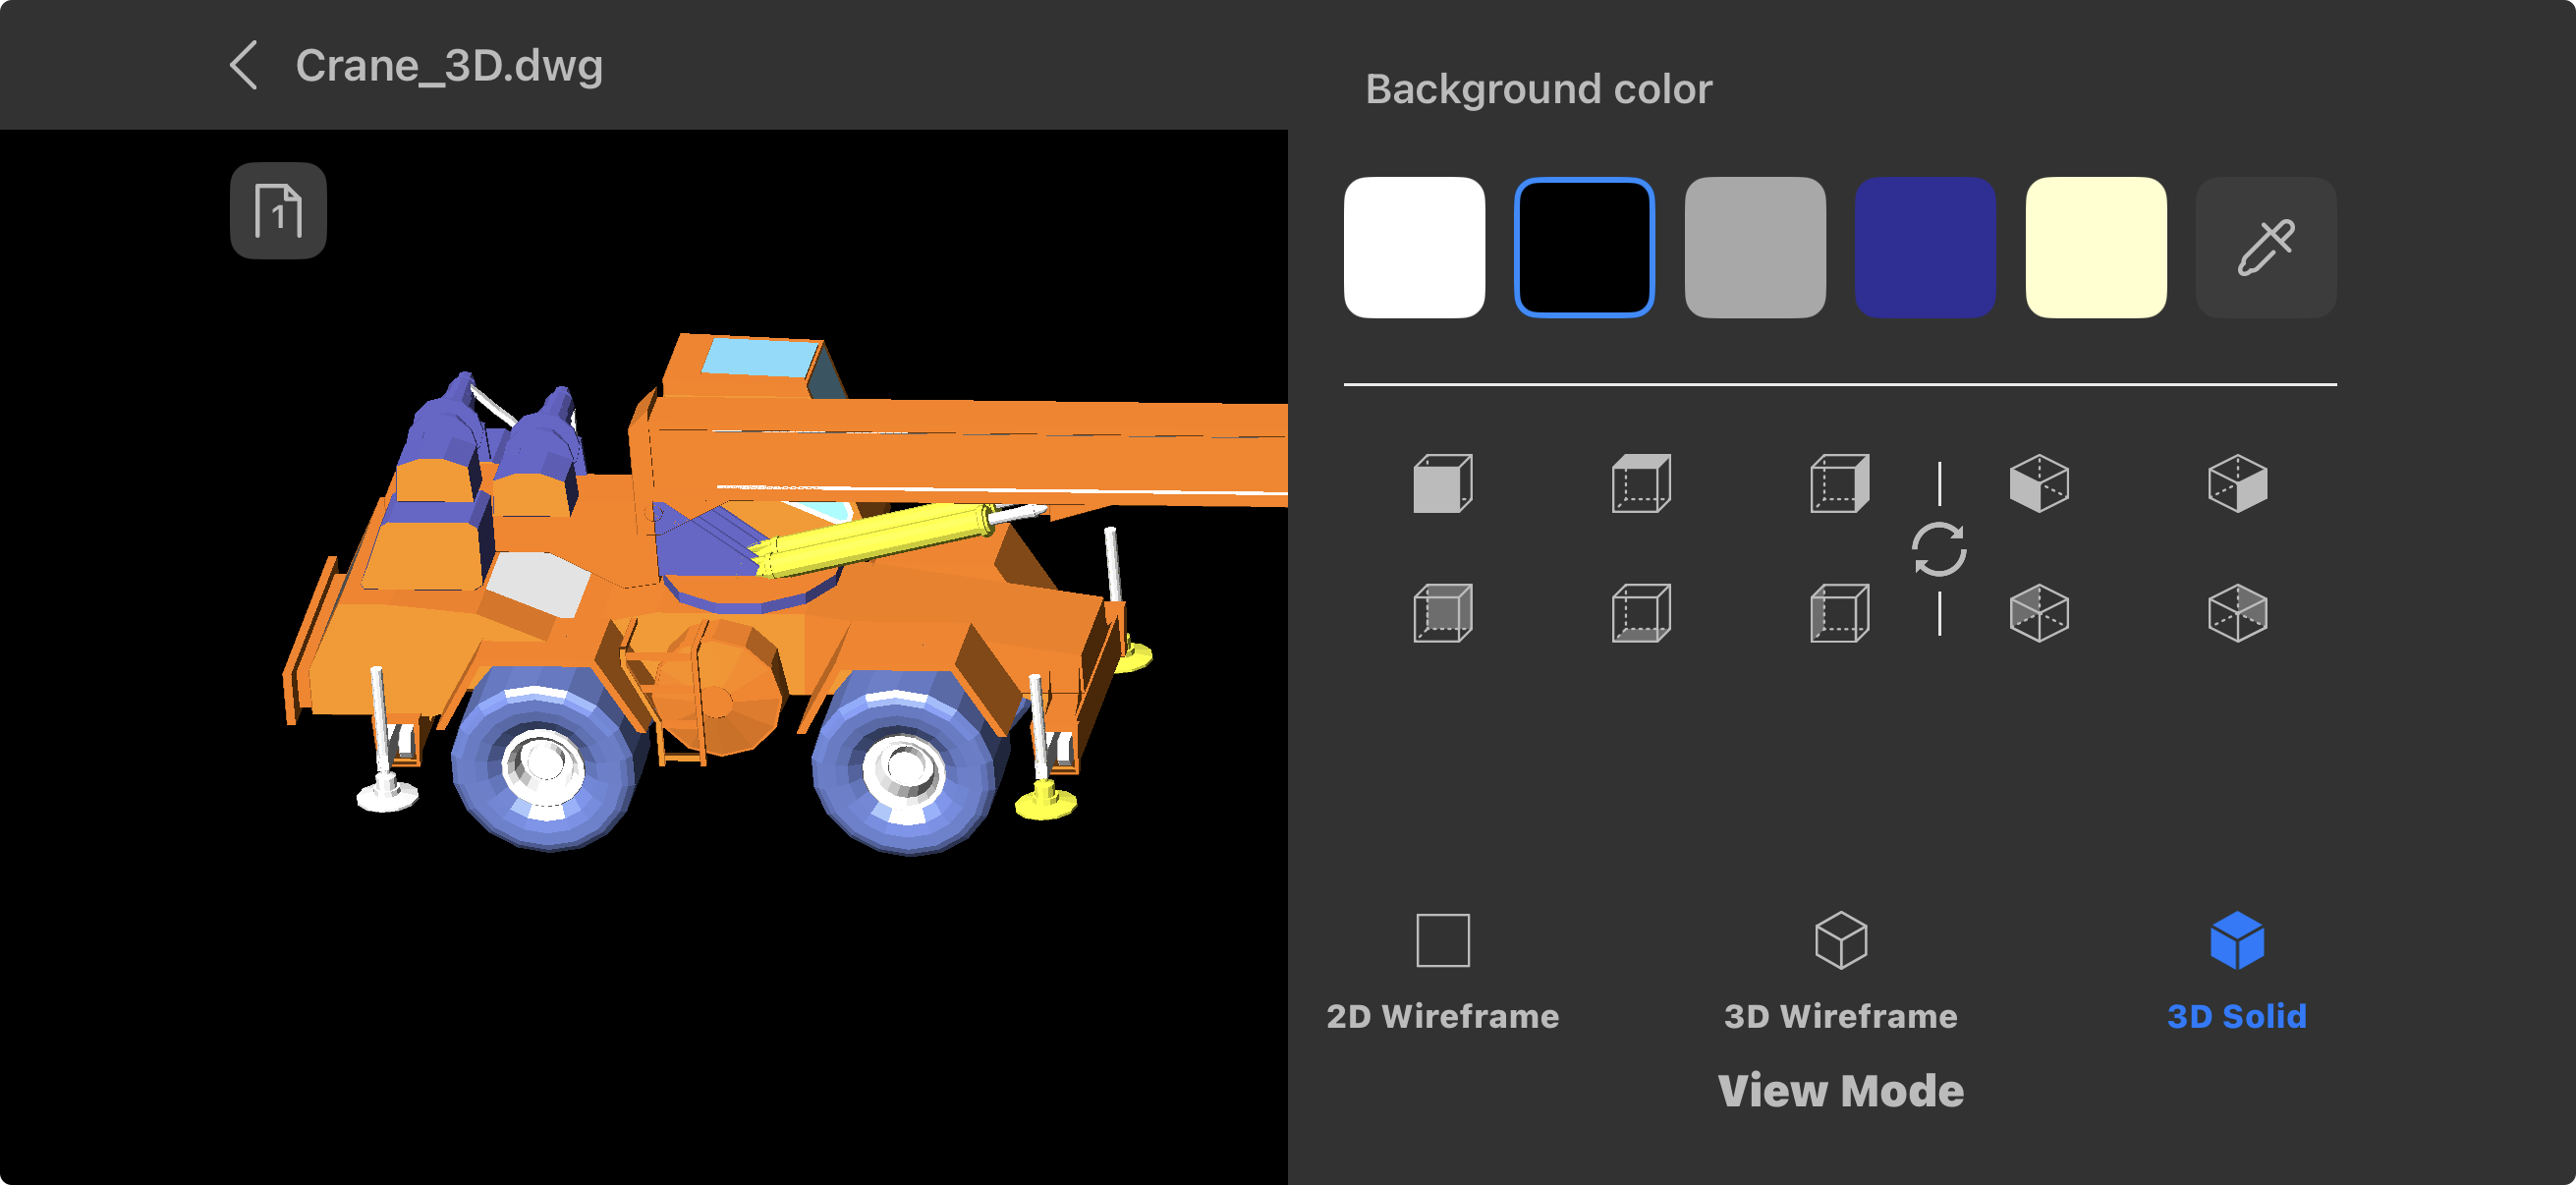Select the back view cube icon
Screen dimensions: 2576x1185
[x=1442, y=613]
